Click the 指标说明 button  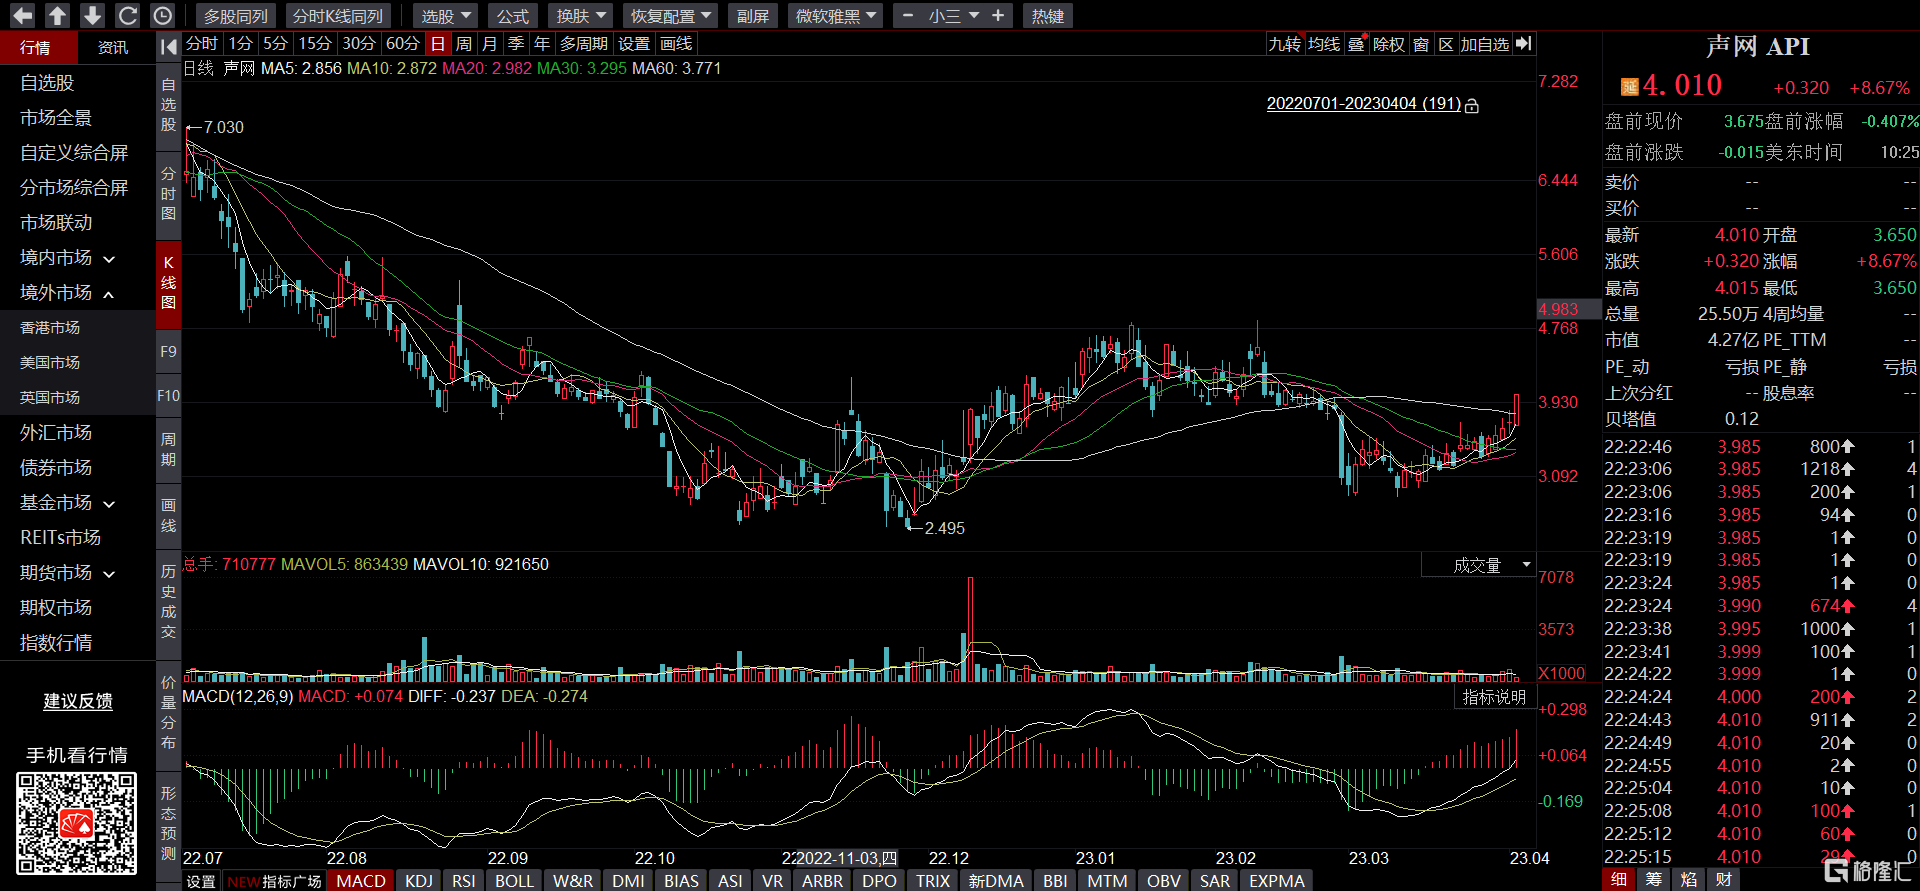click(1494, 697)
